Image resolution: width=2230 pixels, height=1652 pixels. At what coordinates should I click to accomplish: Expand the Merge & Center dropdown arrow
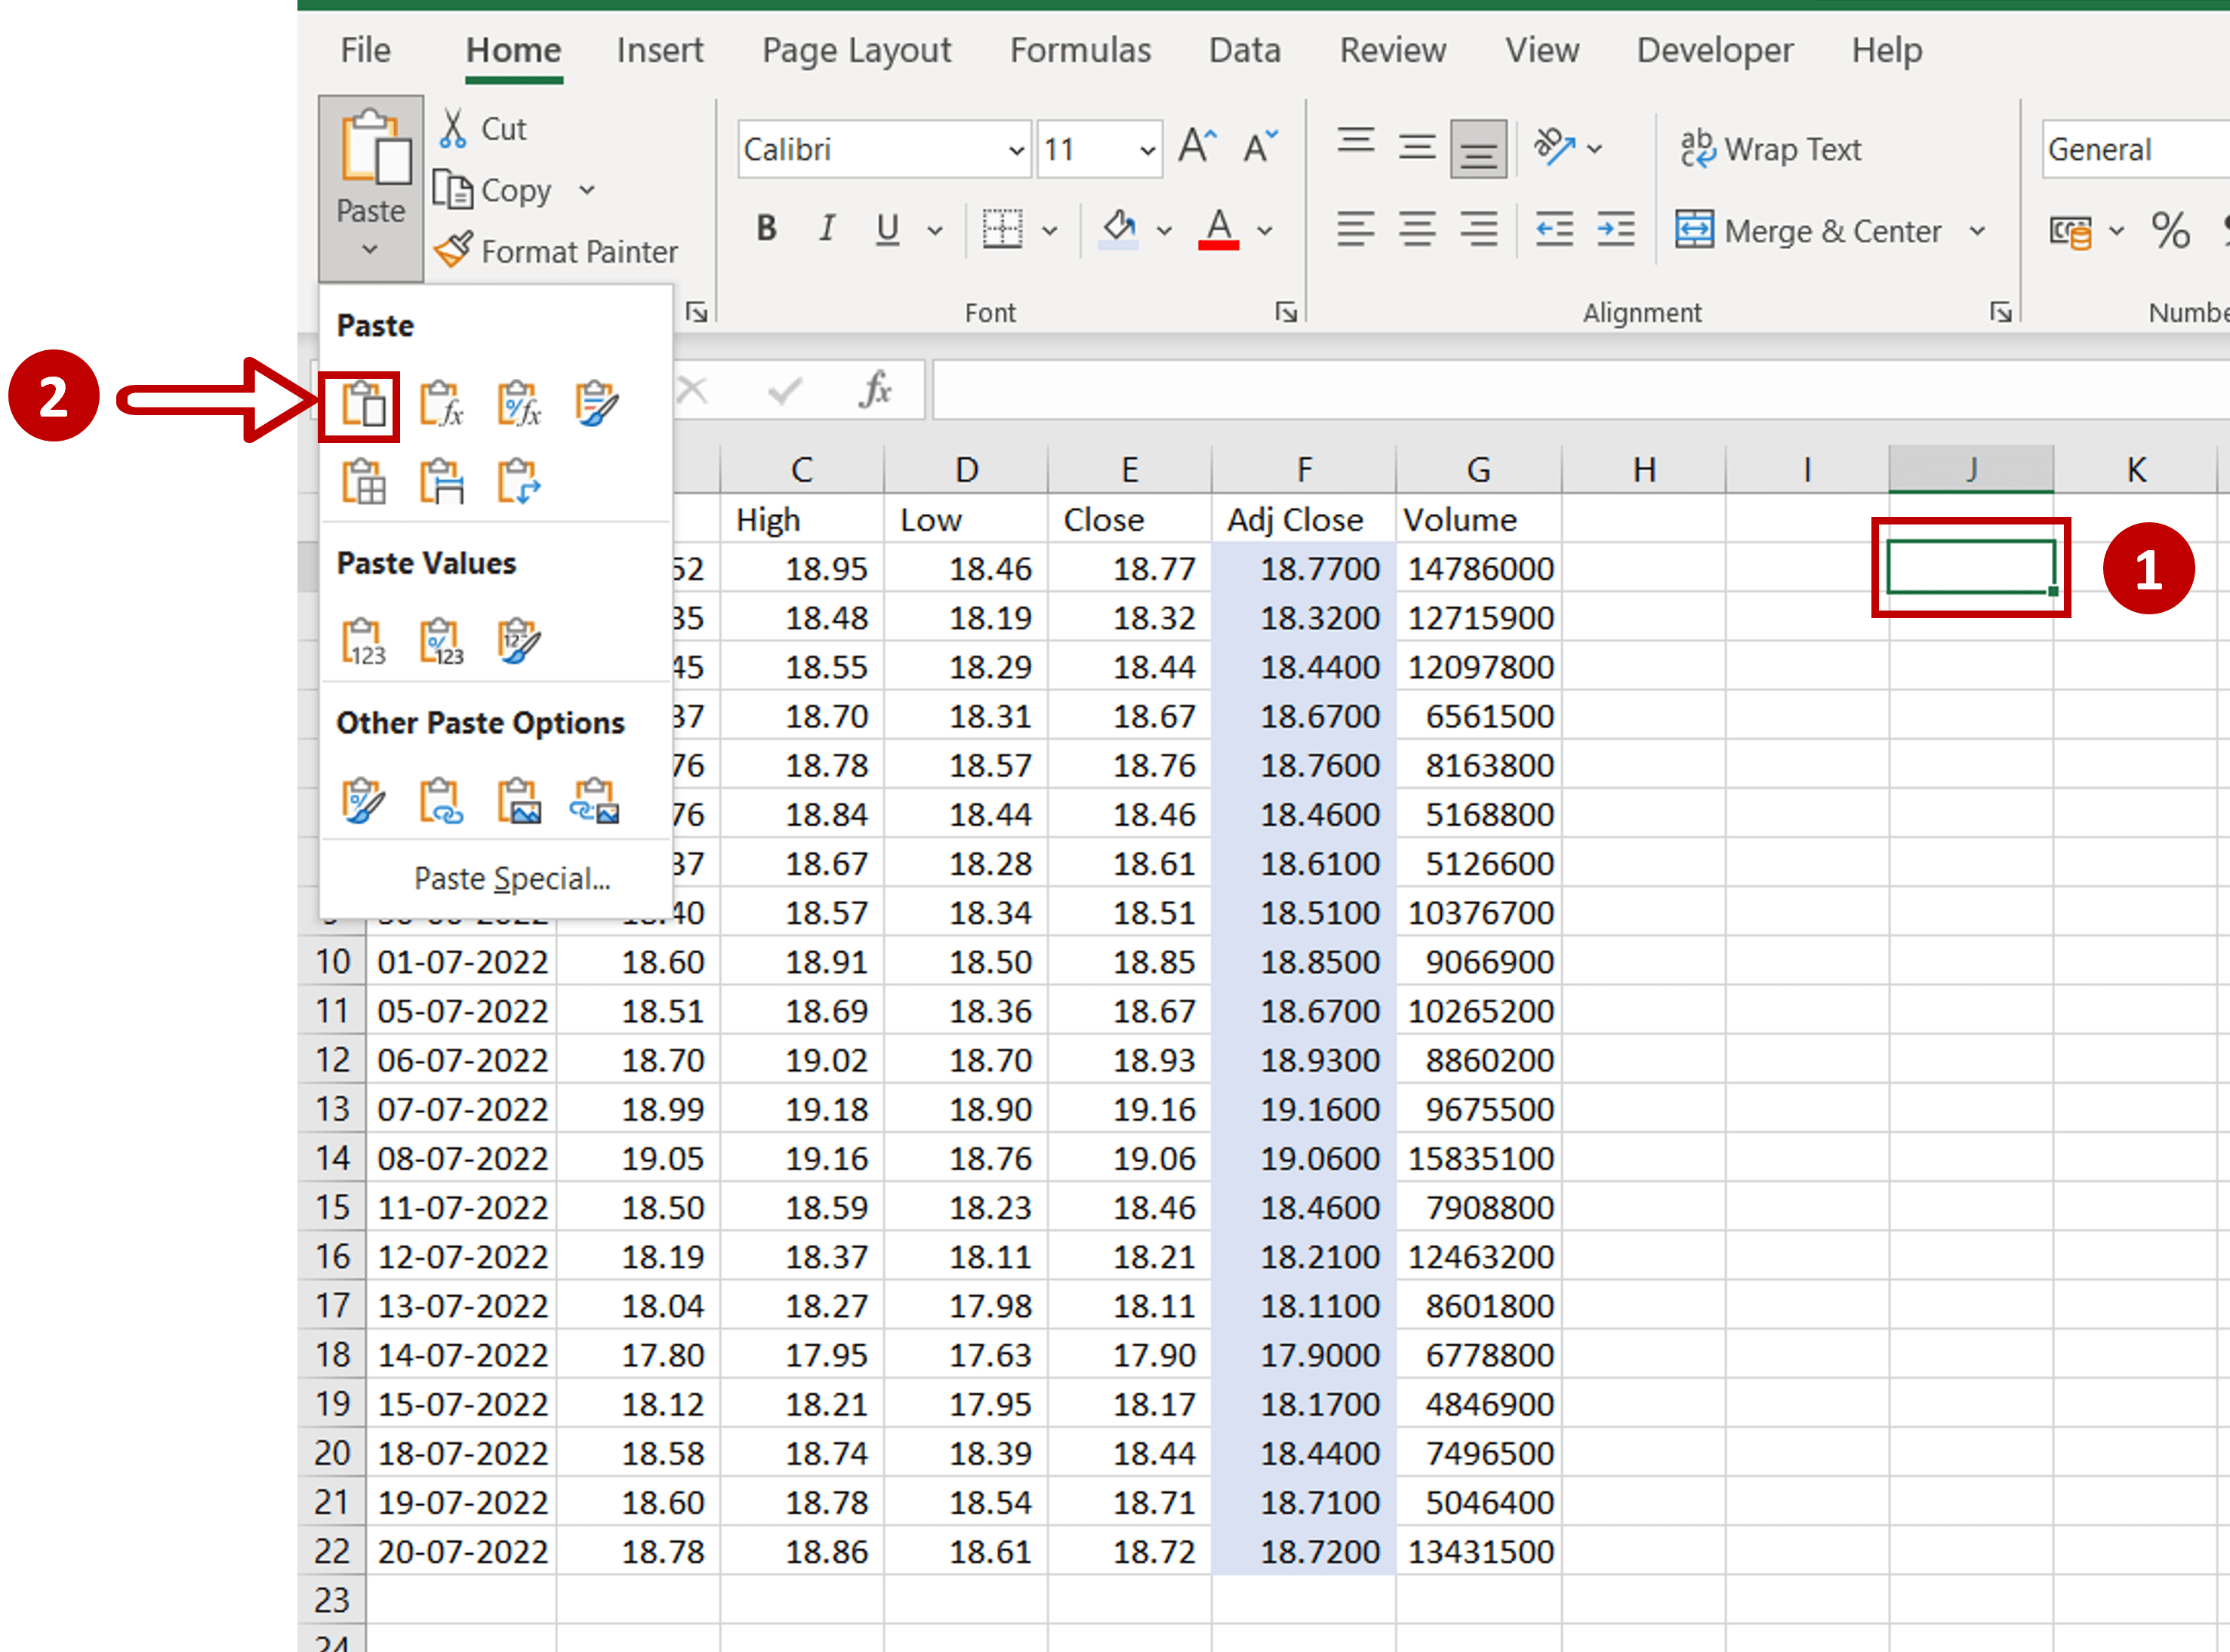pyautogui.click(x=1978, y=231)
